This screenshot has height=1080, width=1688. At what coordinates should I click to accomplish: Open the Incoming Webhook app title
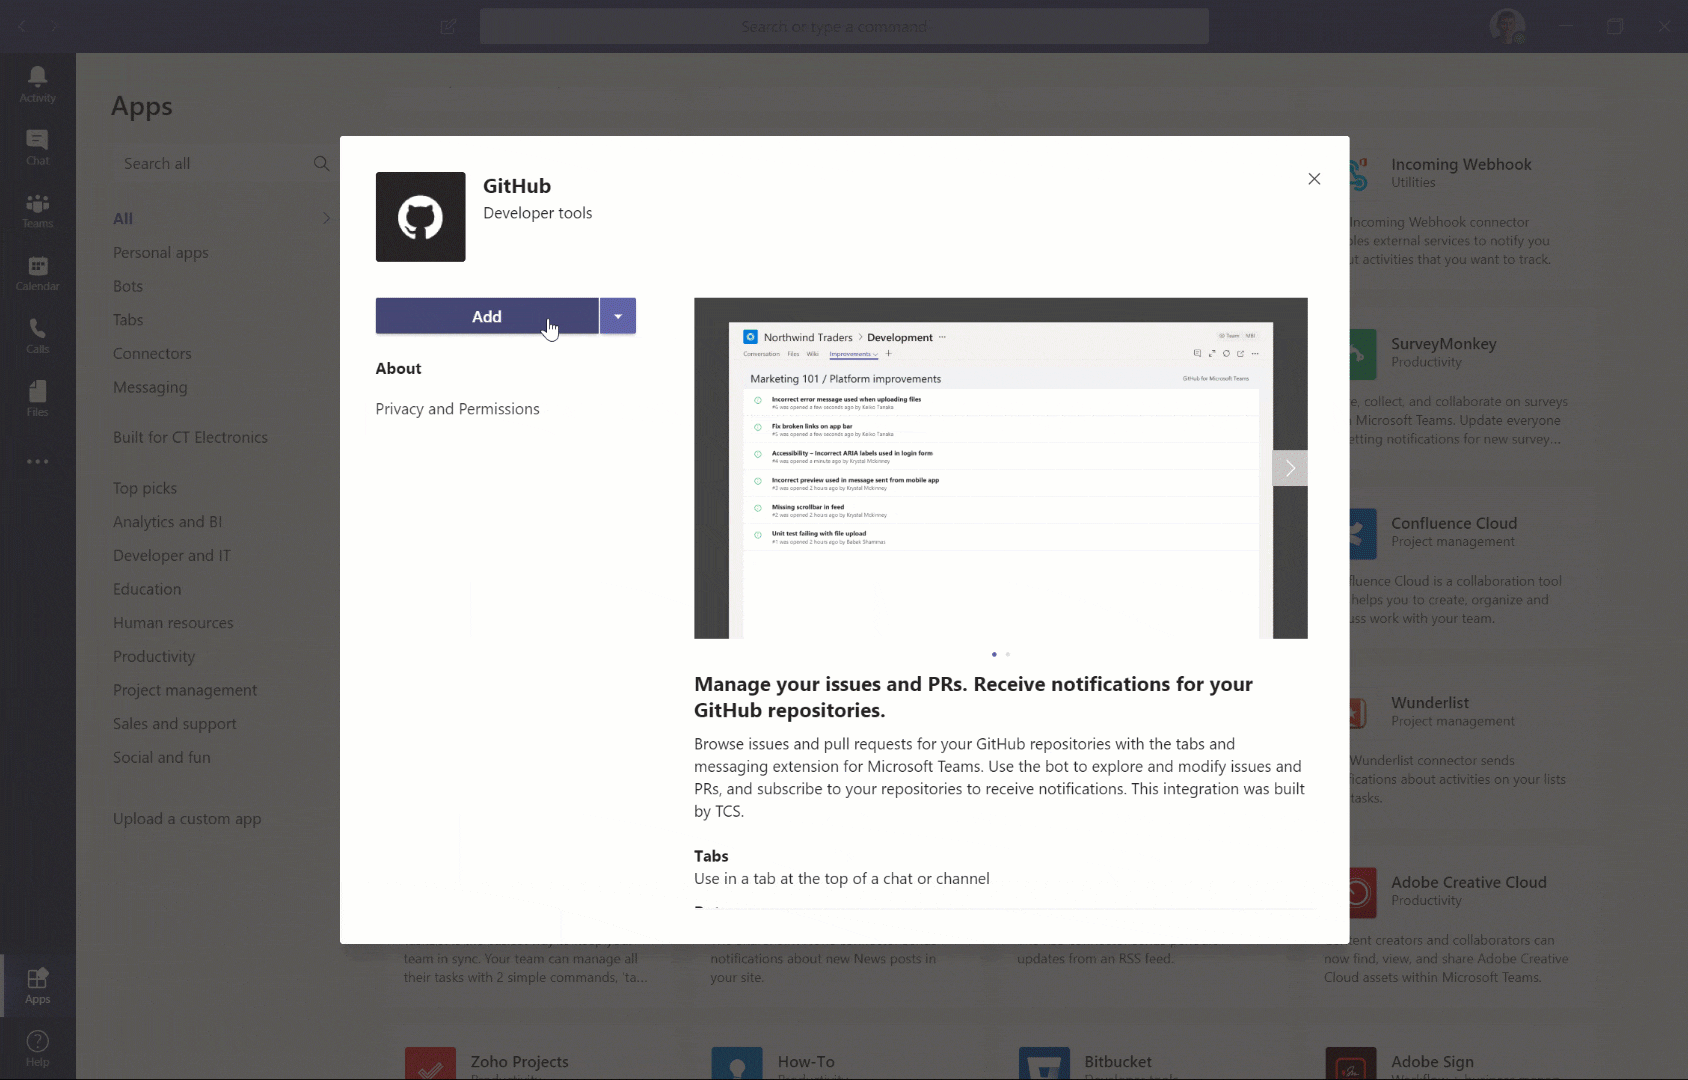coord(1461,164)
